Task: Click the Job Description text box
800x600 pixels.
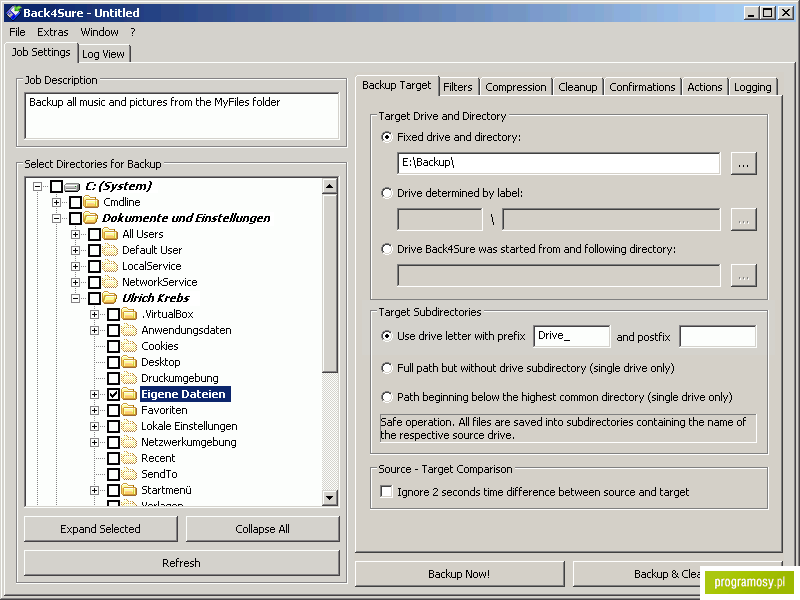Action: click(x=182, y=116)
